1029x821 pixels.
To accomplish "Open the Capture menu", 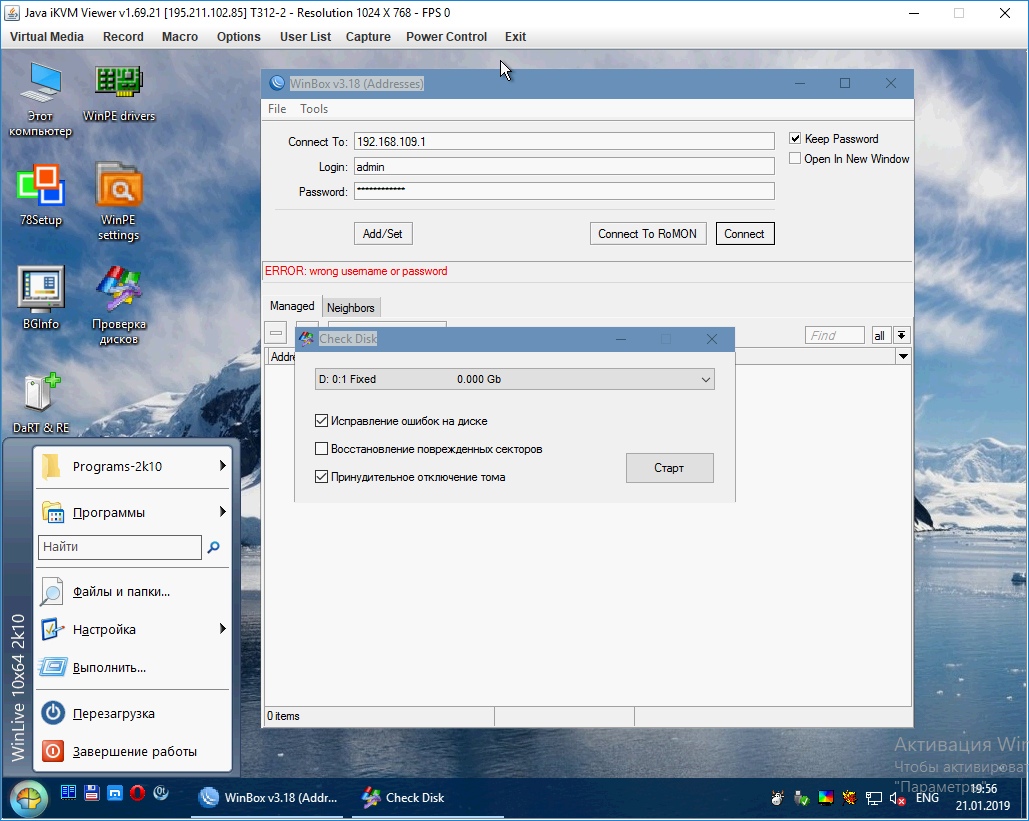I will (368, 37).
